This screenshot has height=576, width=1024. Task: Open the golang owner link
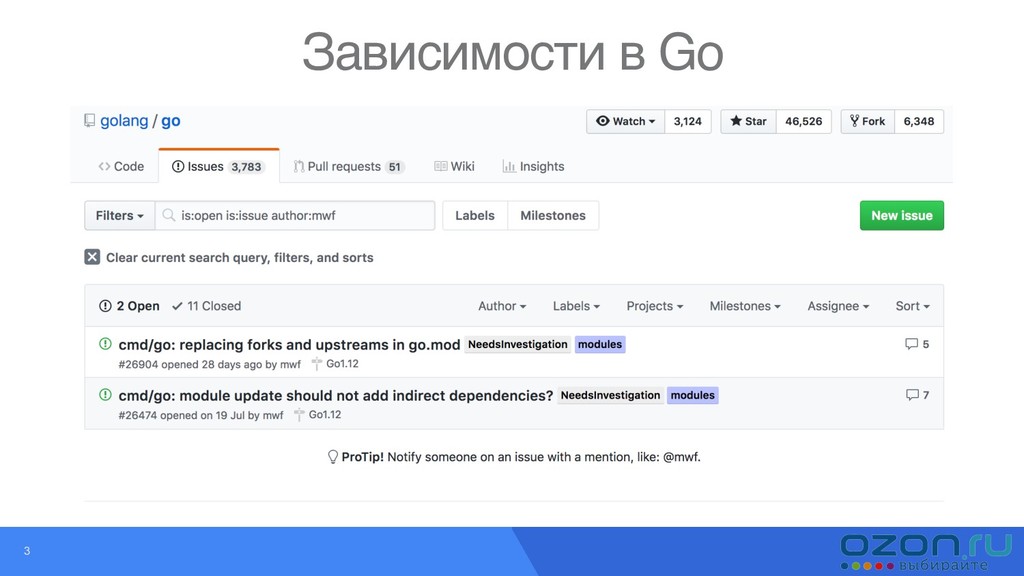coord(124,121)
